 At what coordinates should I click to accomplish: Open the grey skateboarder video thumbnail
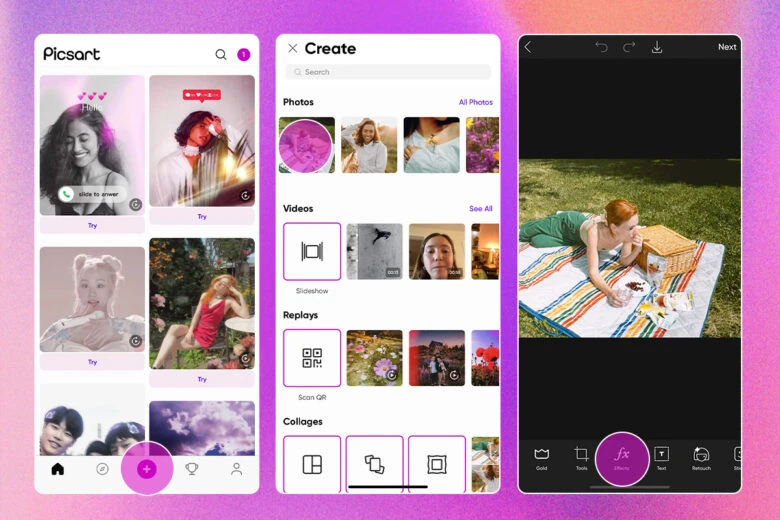375,251
